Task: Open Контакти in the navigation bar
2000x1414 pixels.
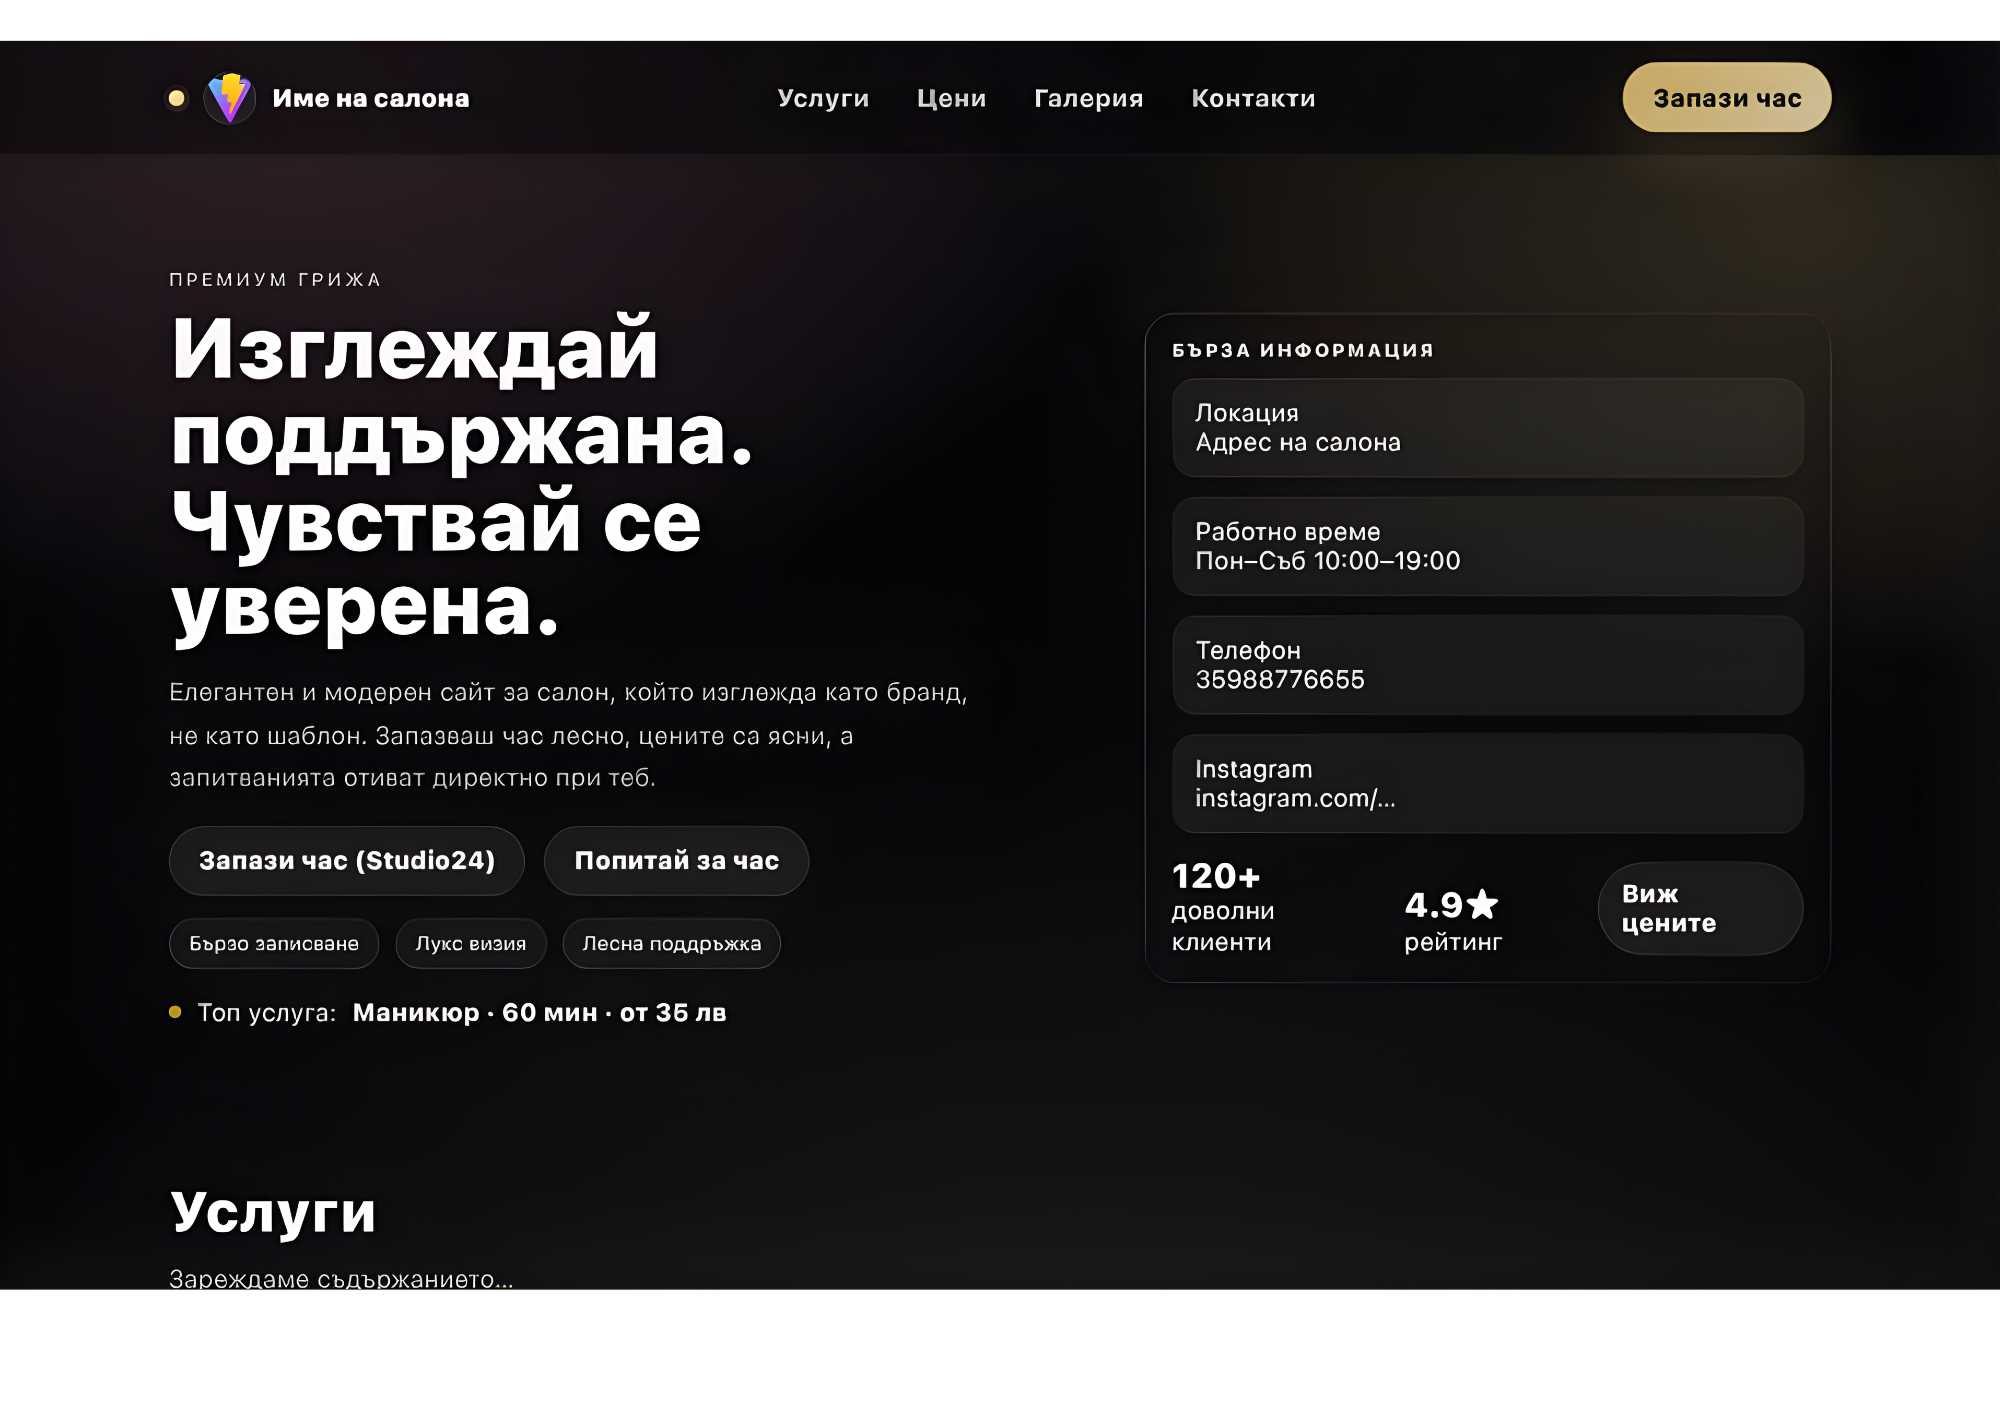Action: tap(1252, 97)
